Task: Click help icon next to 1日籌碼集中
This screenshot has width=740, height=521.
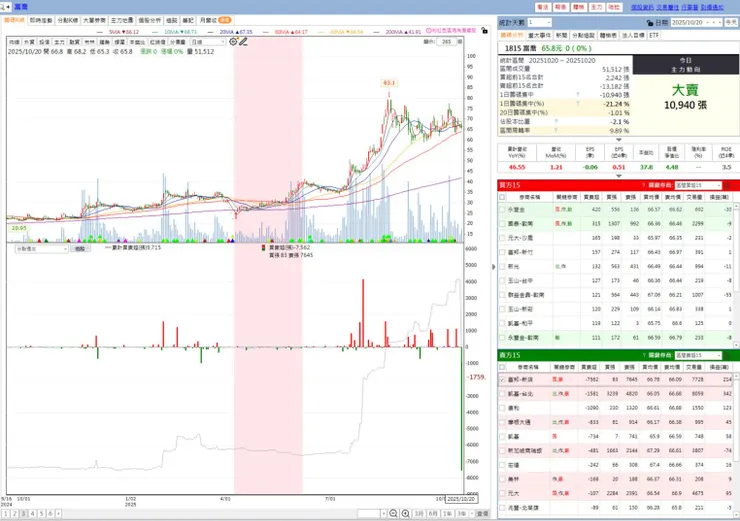Action: (x=578, y=95)
